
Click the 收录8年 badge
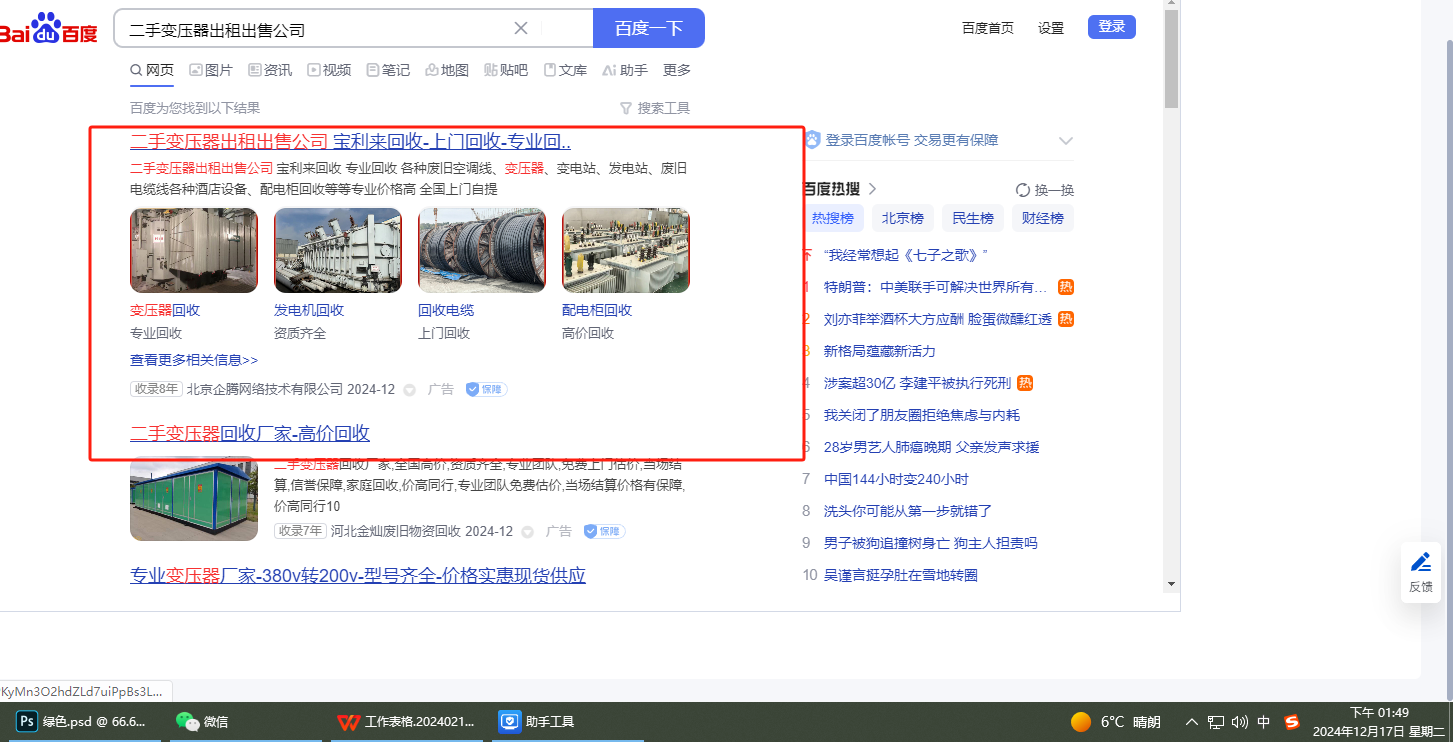click(x=156, y=389)
